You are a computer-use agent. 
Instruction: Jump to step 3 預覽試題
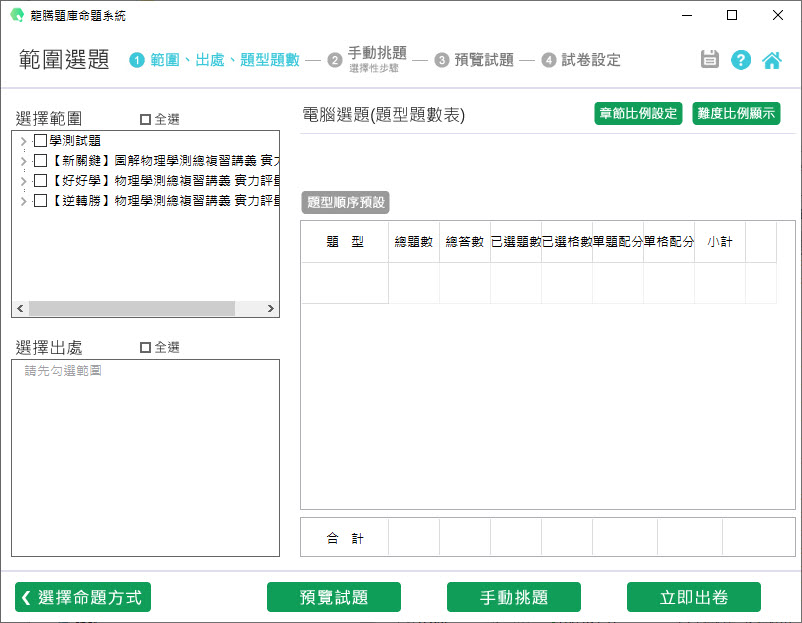point(483,60)
